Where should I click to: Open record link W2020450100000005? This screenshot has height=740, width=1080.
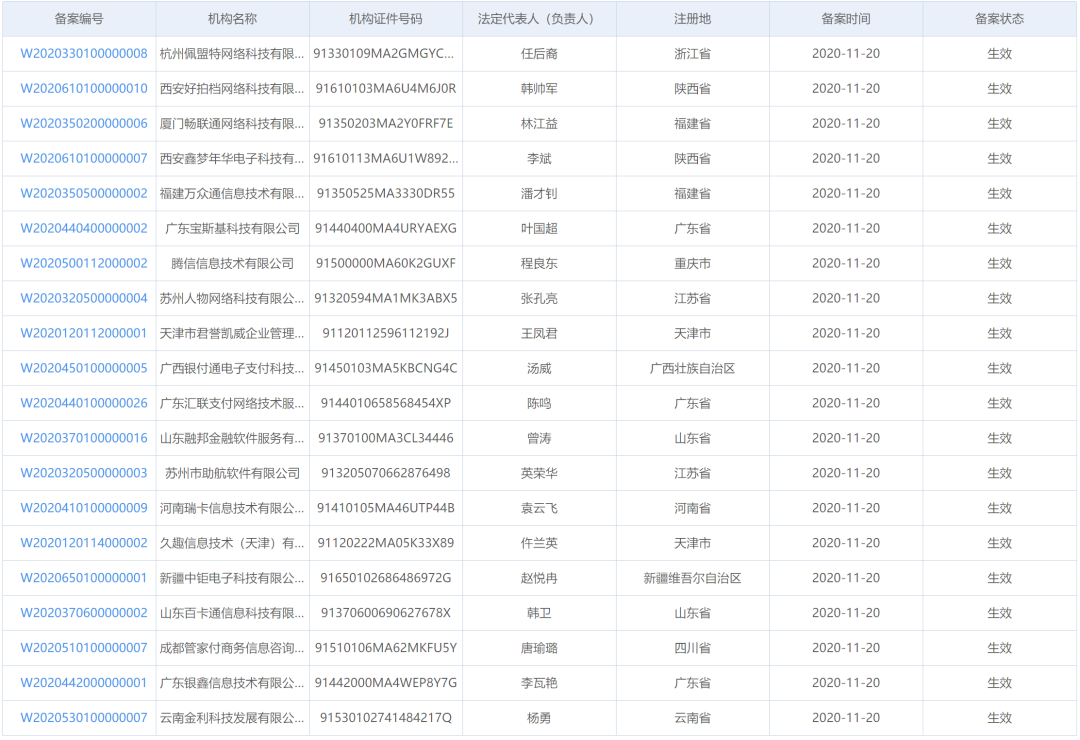click(84, 369)
